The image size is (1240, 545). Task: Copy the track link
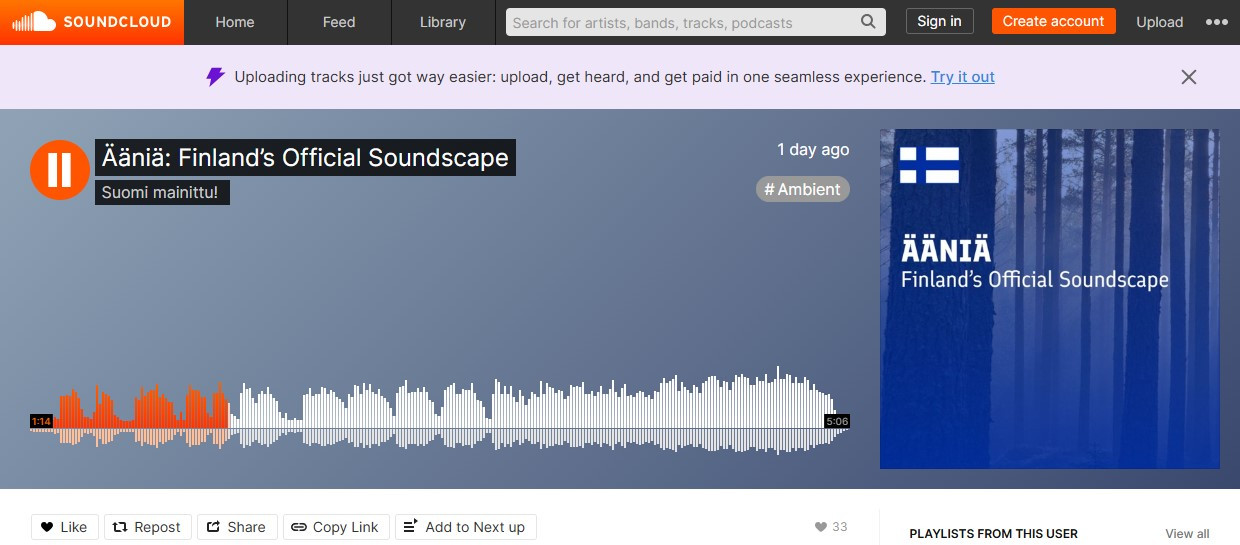pyautogui.click(x=335, y=527)
